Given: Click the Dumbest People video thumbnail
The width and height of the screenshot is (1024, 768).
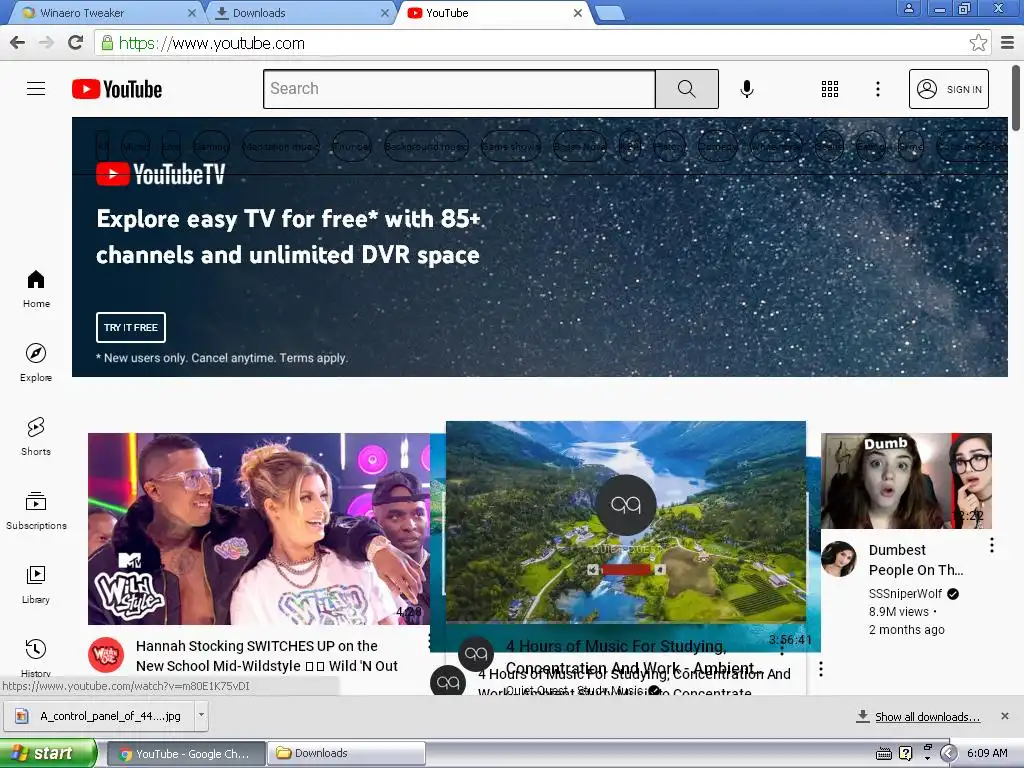Looking at the screenshot, I should pos(906,481).
